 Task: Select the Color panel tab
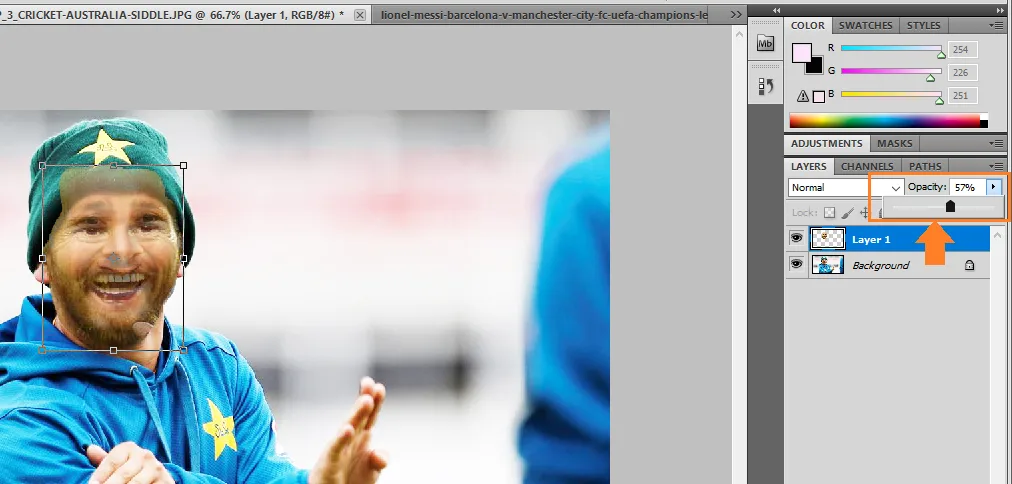point(808,25)
